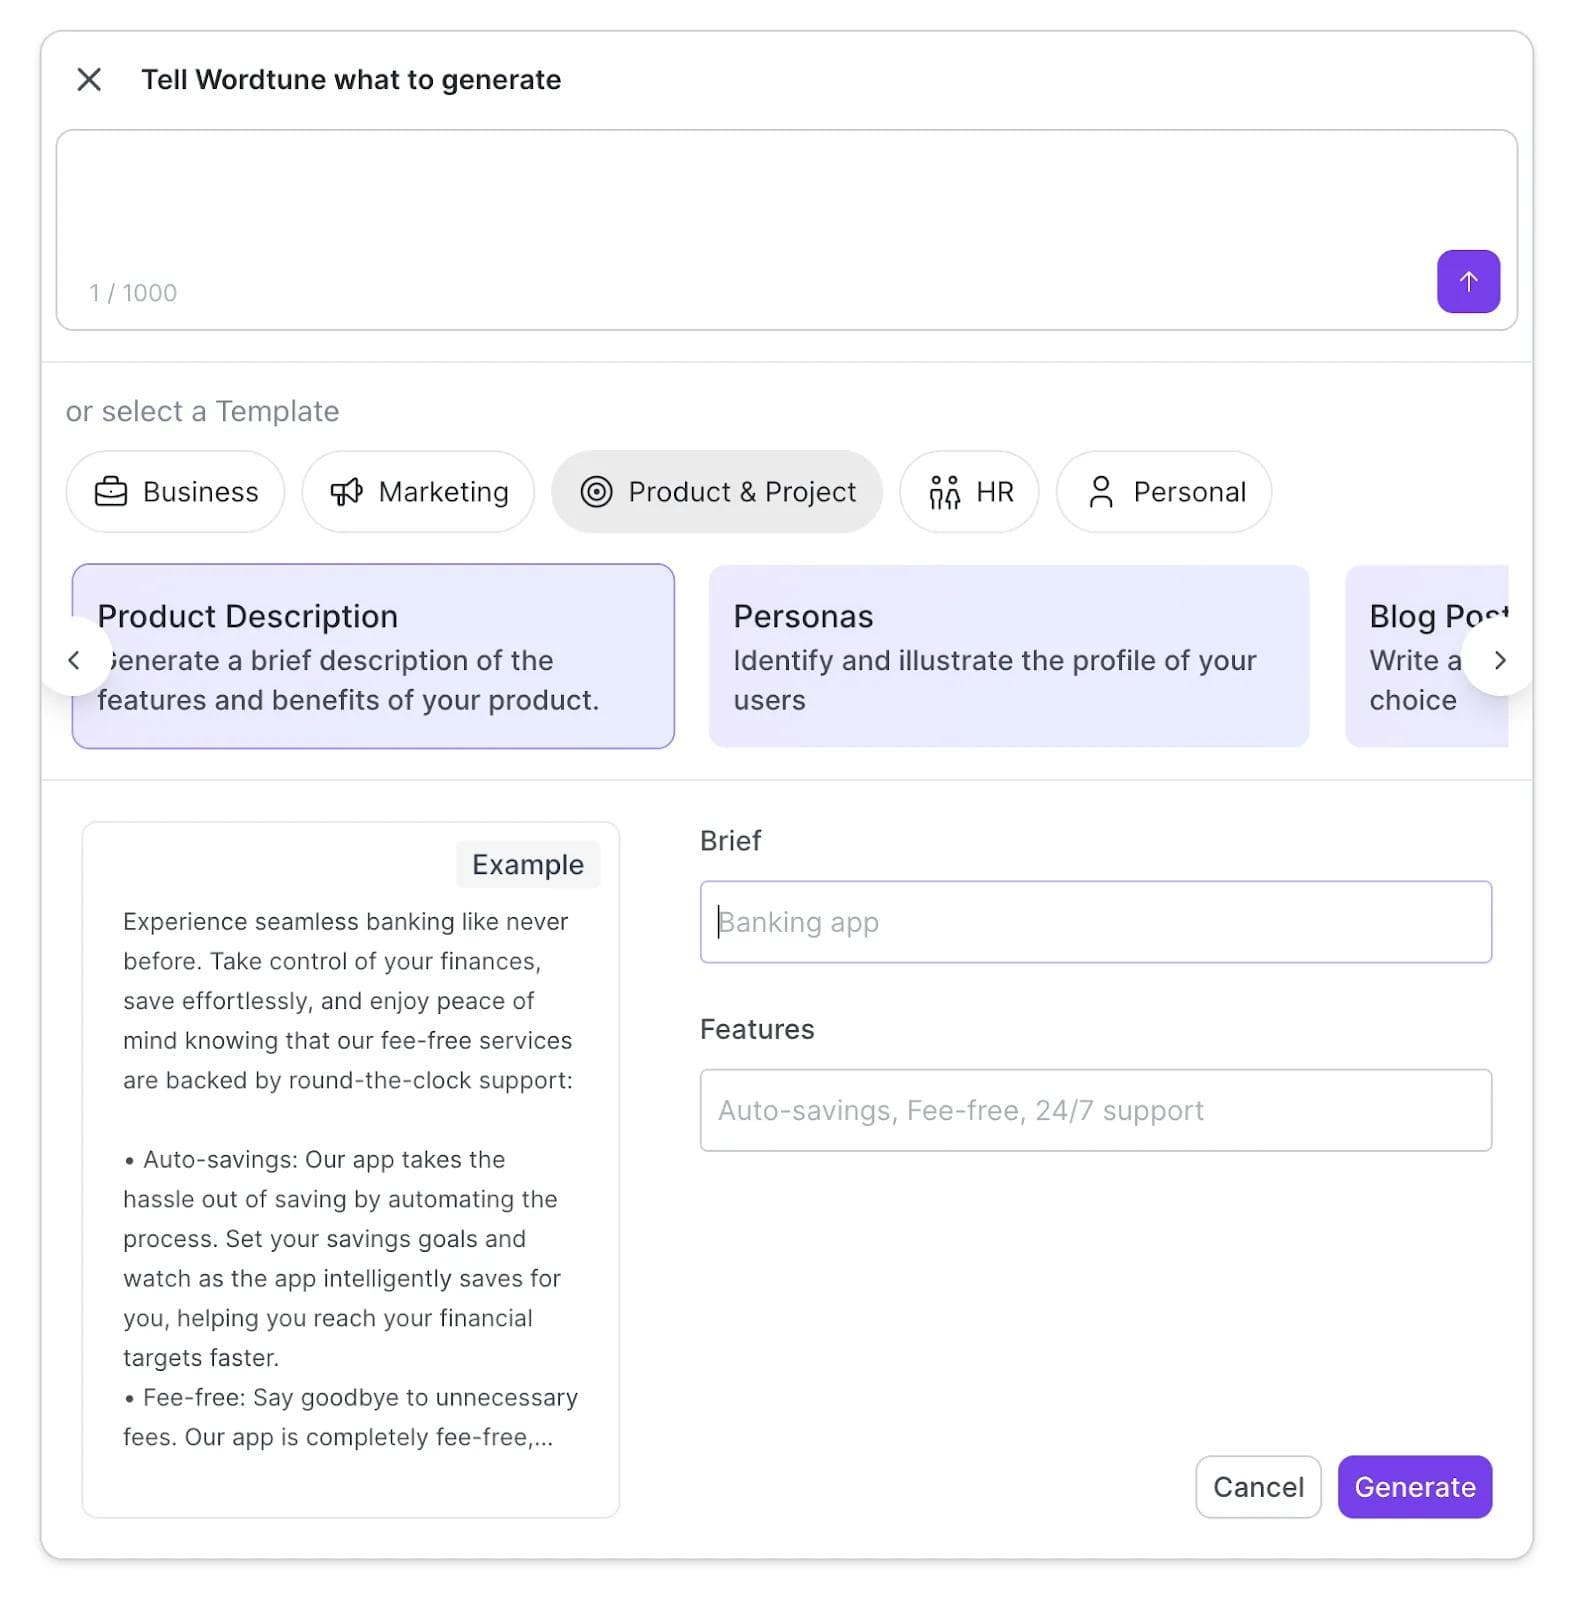Click the target icon on Product & Project
Screen dimensions: 1578x1600
tap(596, 492)
